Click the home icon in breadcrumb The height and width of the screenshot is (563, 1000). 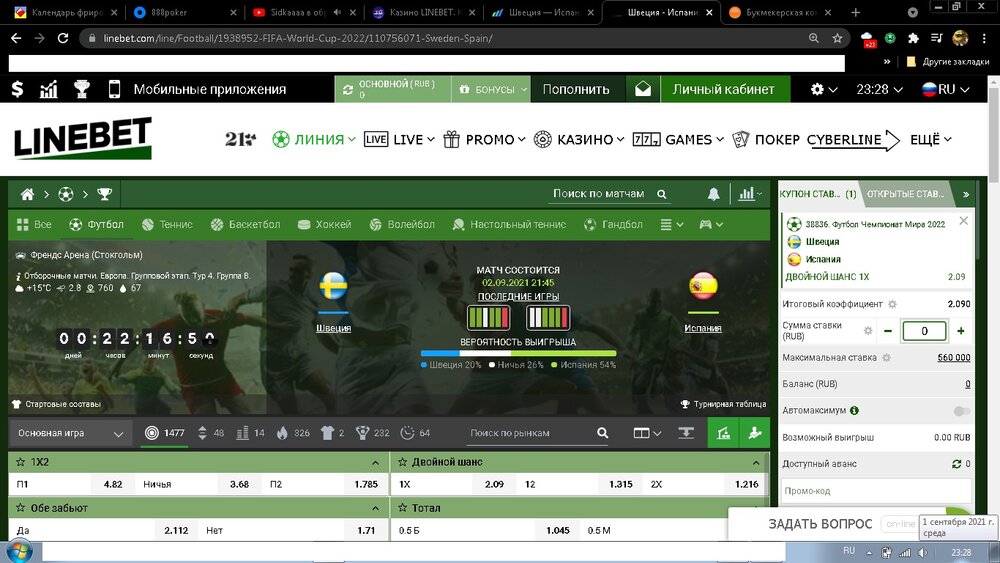pyautogui.click(x=27, y=194)
